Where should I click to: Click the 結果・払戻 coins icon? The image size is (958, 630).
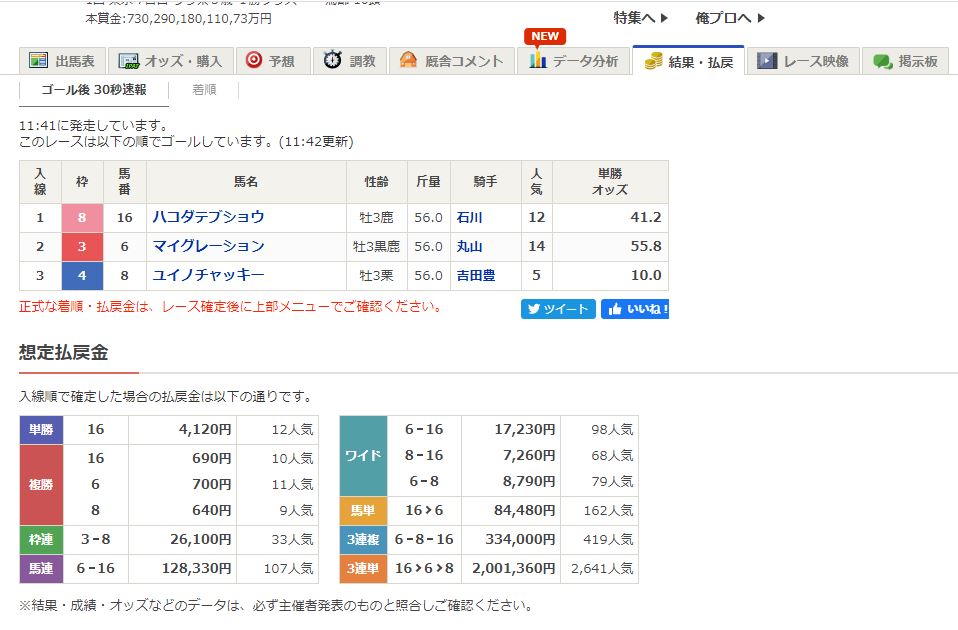(x=653, y=61)
